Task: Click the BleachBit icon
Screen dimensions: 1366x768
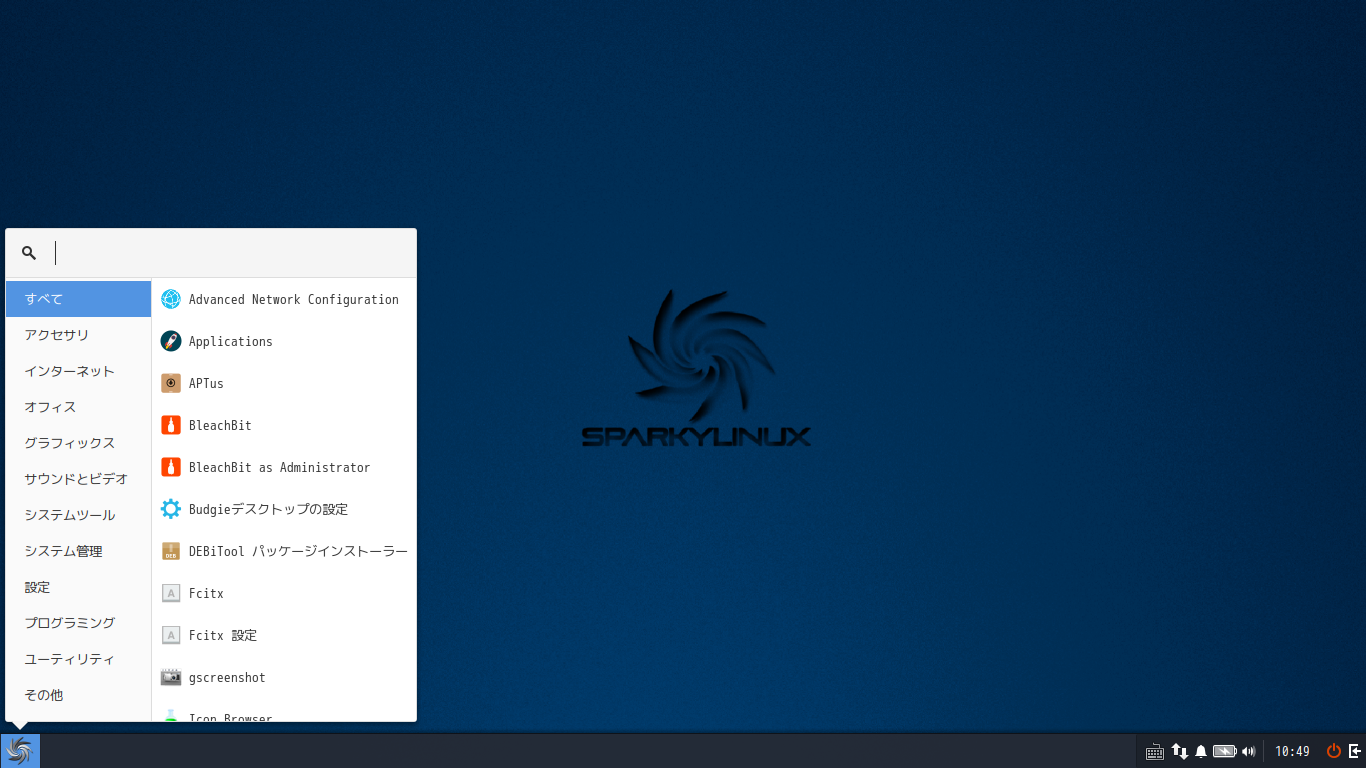Action: 171,425
